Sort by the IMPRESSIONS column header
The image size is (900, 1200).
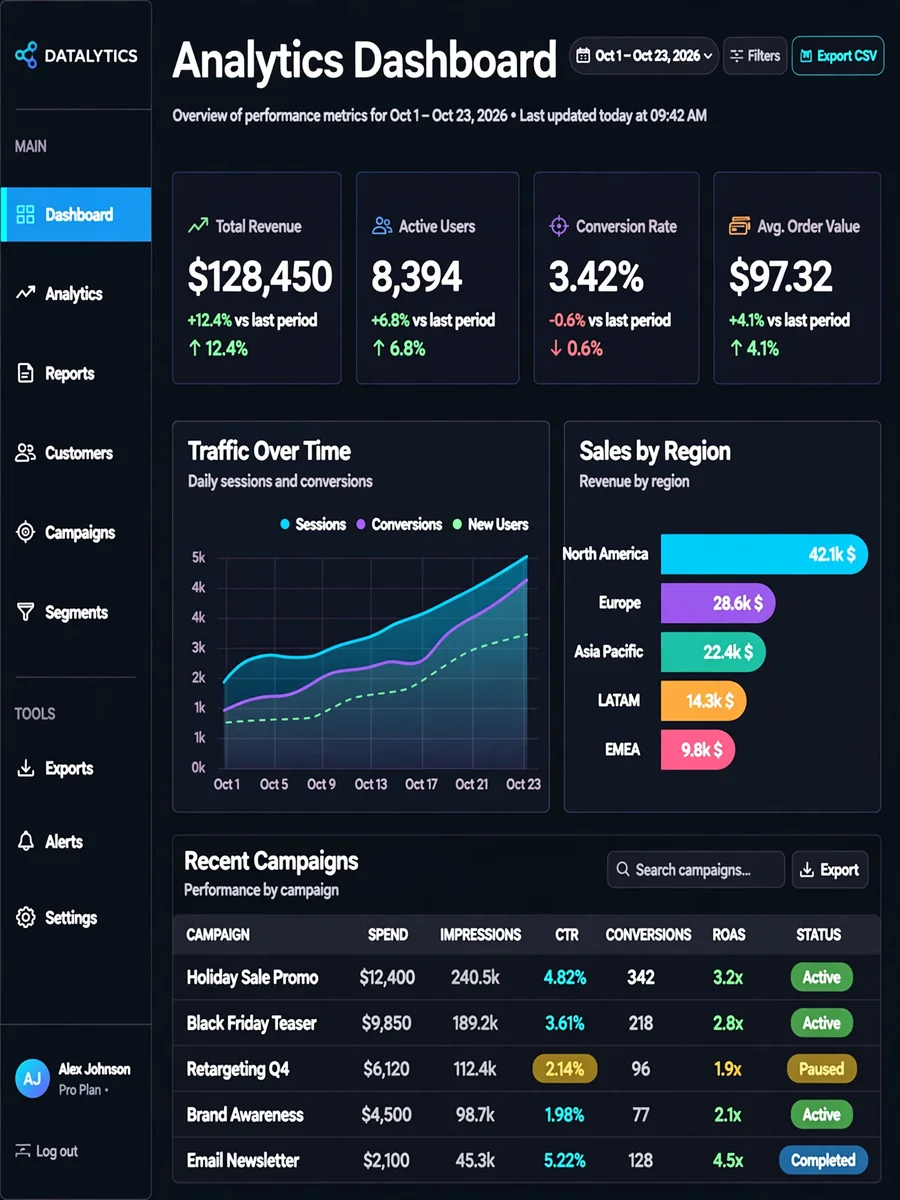481,935
